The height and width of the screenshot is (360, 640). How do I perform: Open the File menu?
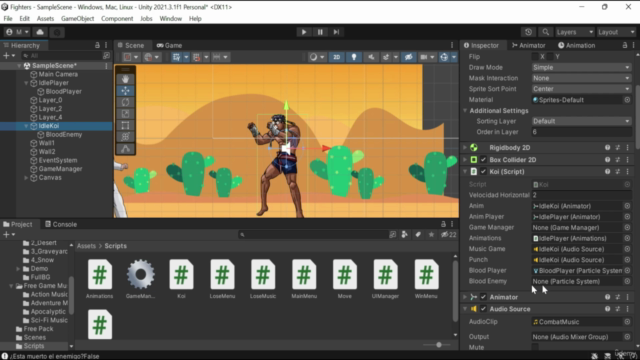(8, 18)
